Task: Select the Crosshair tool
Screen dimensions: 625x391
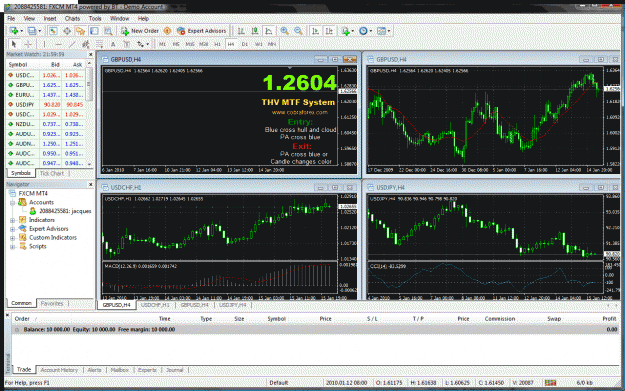Action: (28, 44)
